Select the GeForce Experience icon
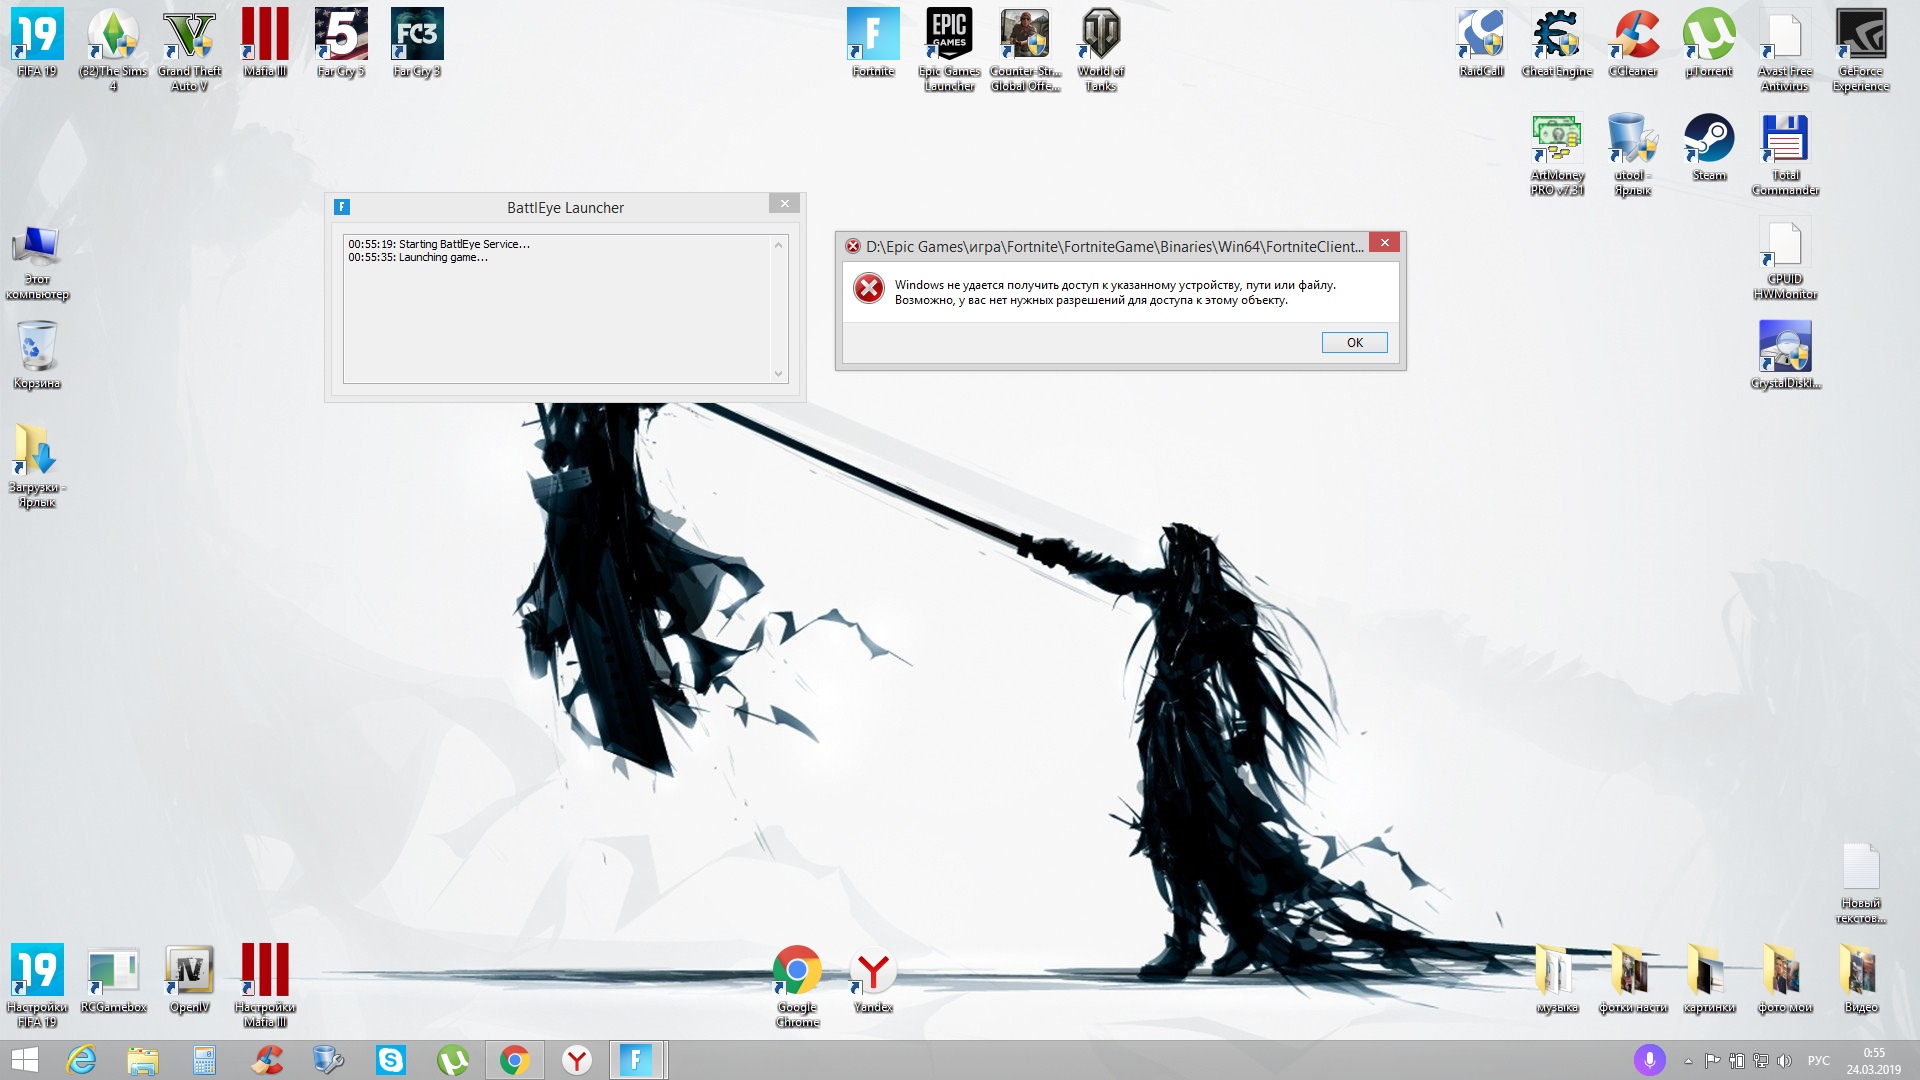Screen dimensions: 1920x1080 [1861, 50]
